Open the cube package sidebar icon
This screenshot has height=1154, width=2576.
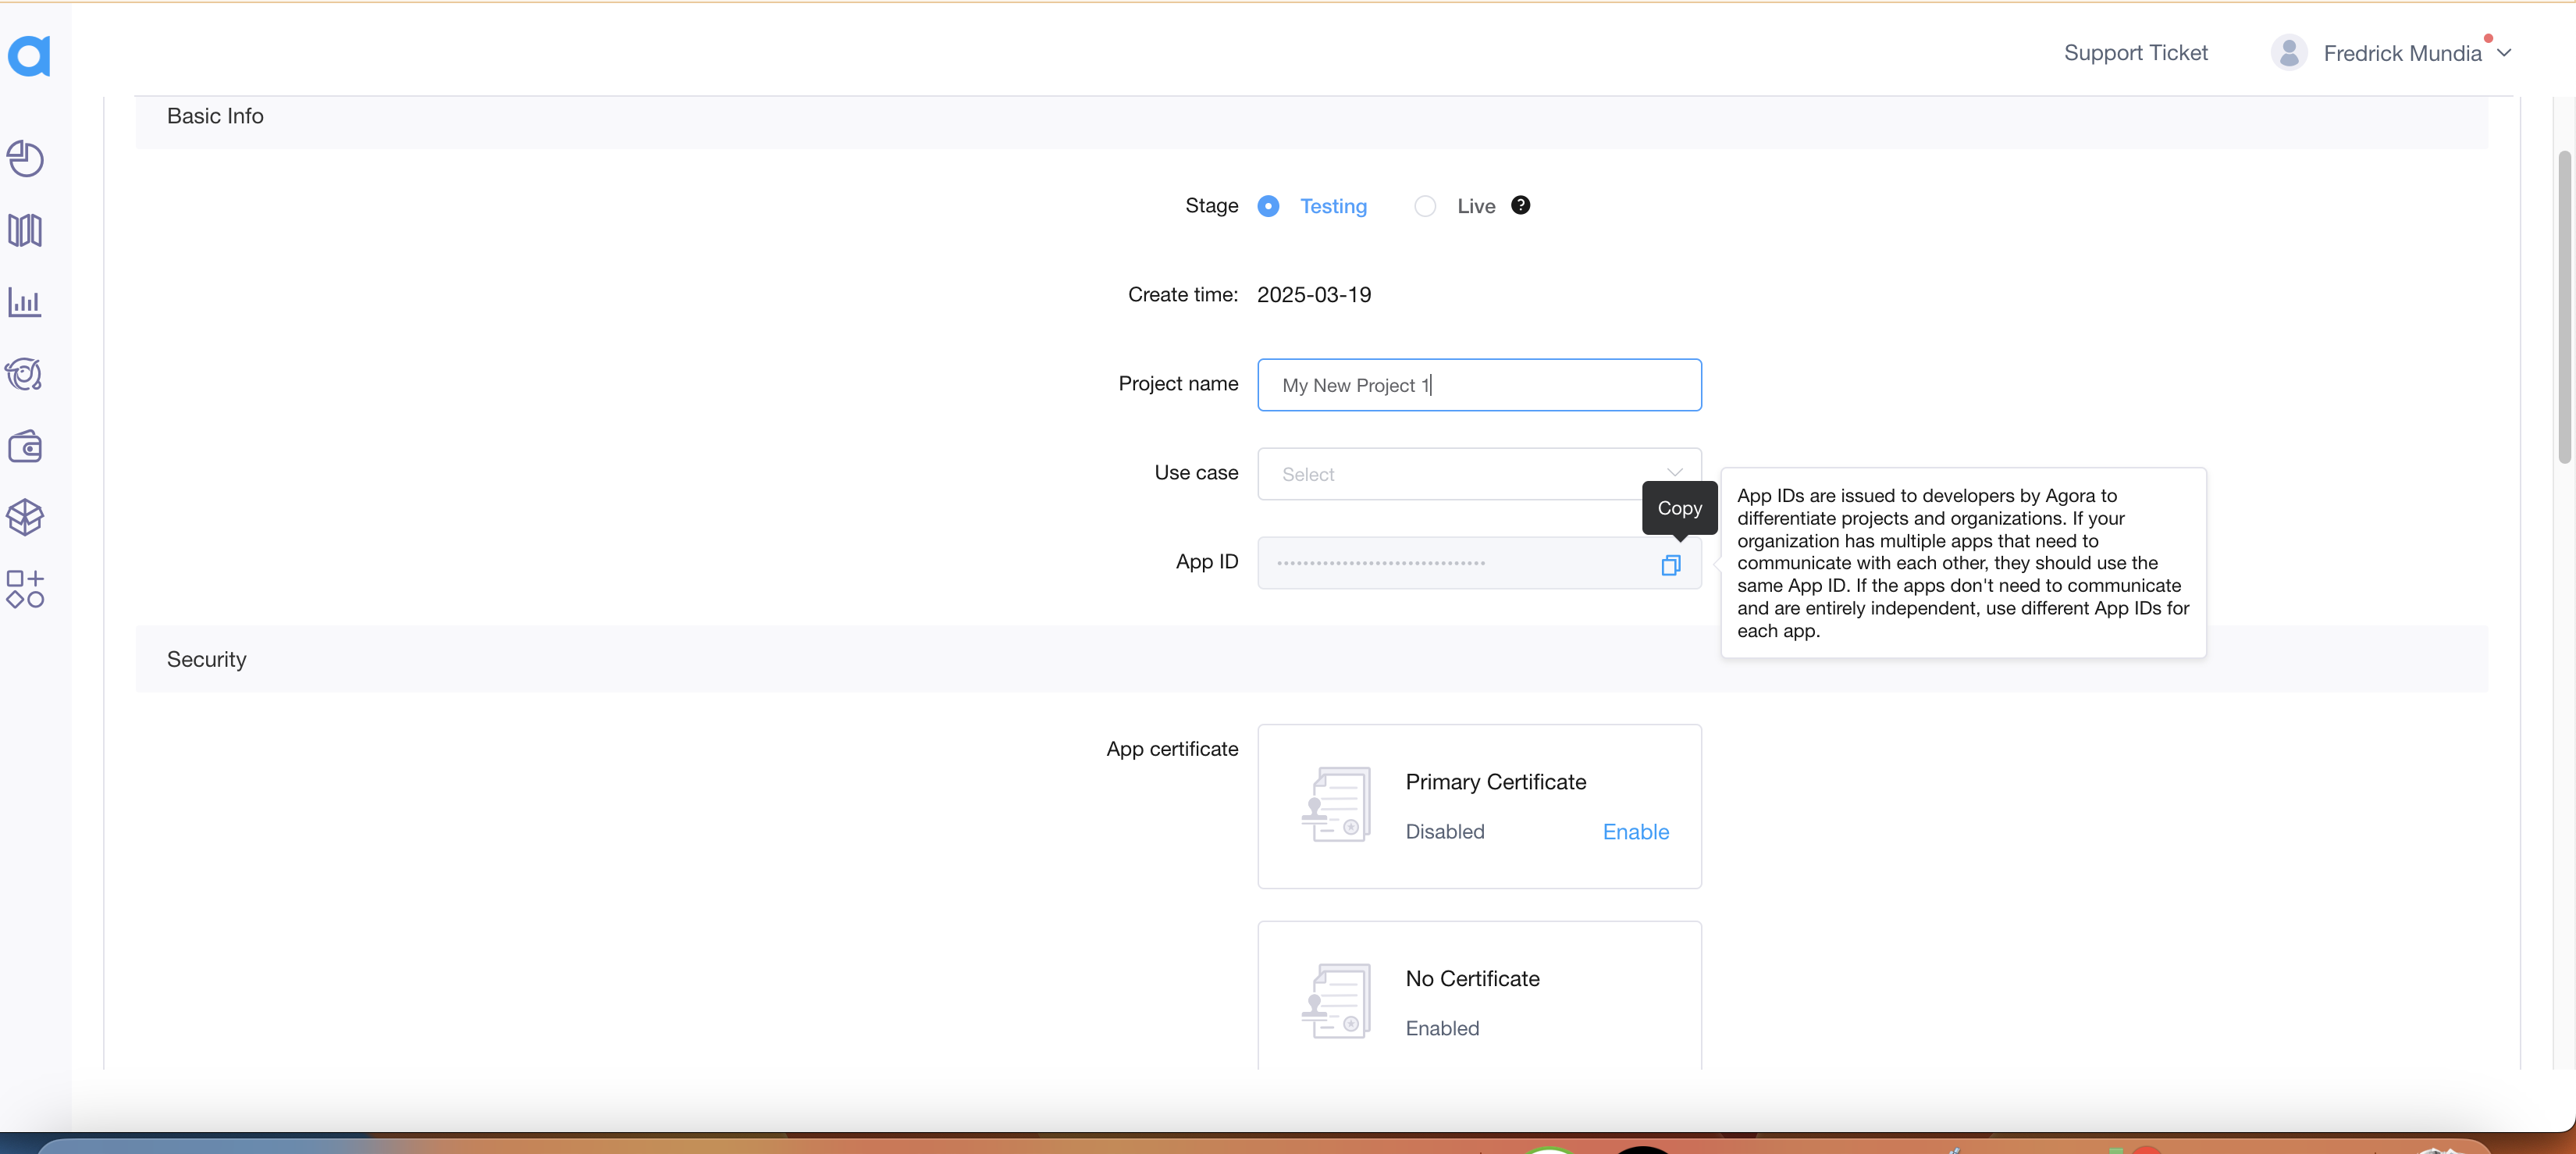tap(25, 517)
